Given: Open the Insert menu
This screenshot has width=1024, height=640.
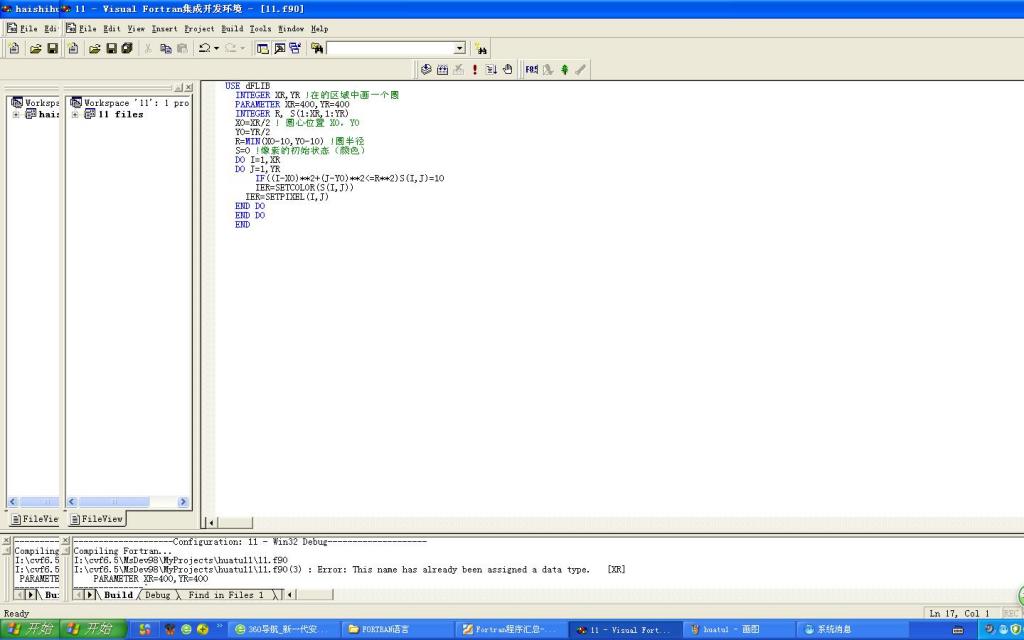Looking at the screenshot, I should coord(164,29).
